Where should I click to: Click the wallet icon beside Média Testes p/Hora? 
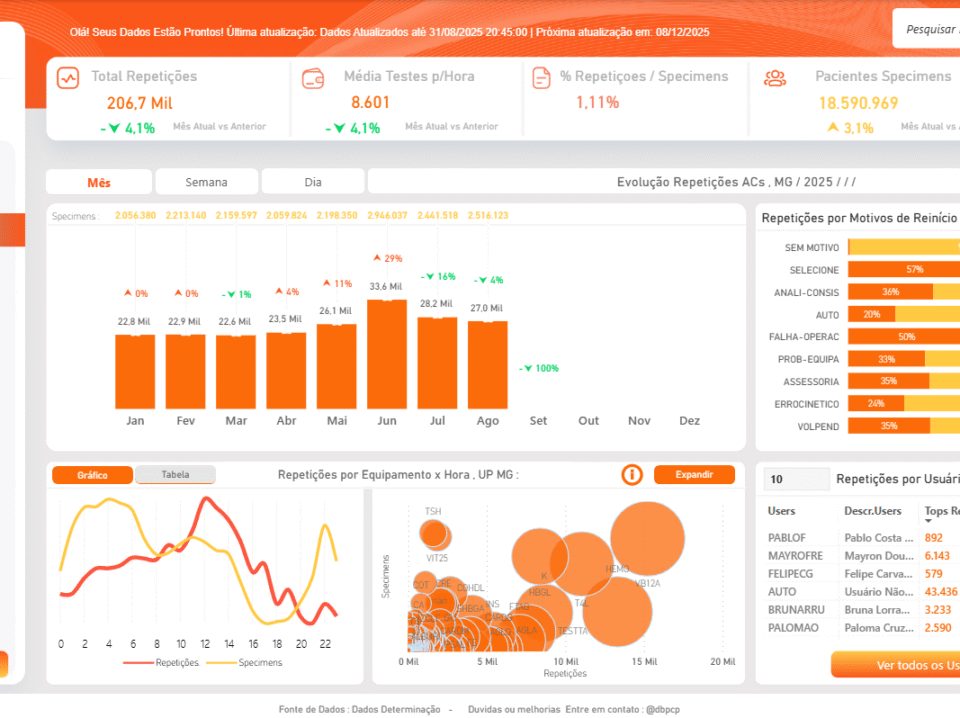pyautogui.click(x=313, y=78)
